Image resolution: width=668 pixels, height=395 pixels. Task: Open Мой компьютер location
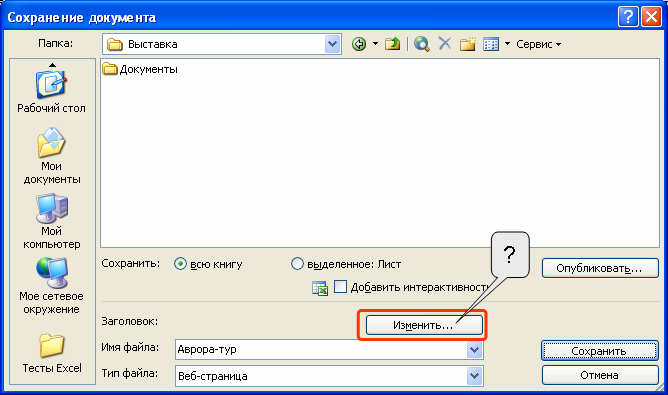[52, 222]
